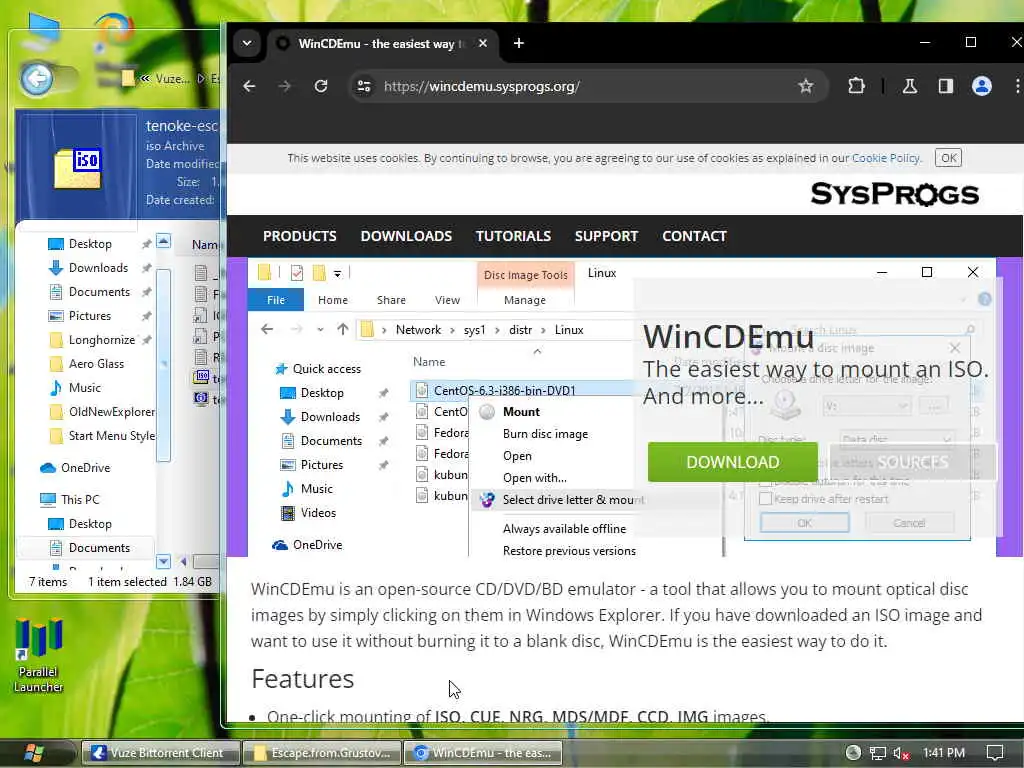The width and height of the screenshot is (1024, 768).
Task: Click the round tray icon left of network
Action: (x=853, y=753)
